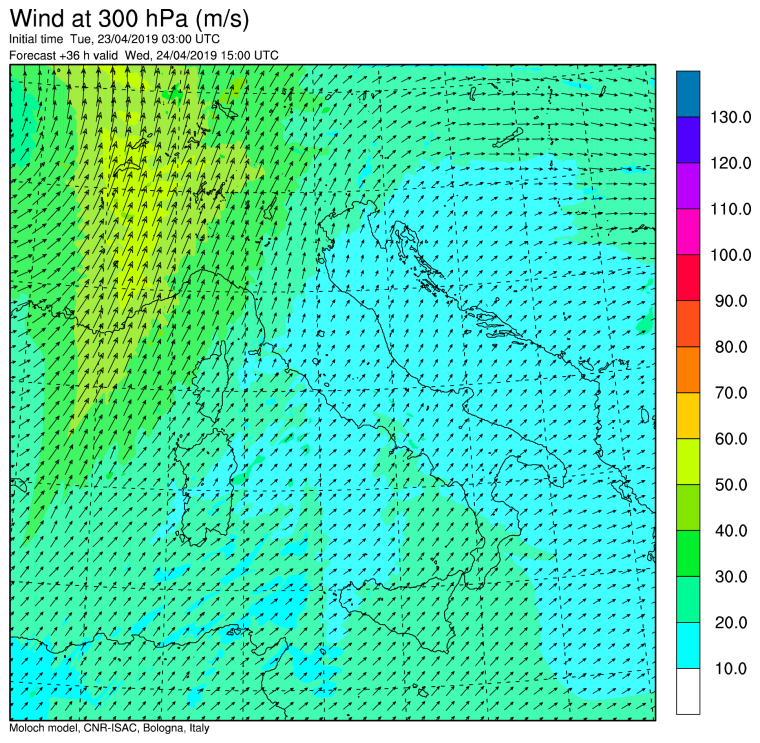Pick the lime green swatch between 40 and 50
Screen dimensions: 760x743
click(688, 507)
